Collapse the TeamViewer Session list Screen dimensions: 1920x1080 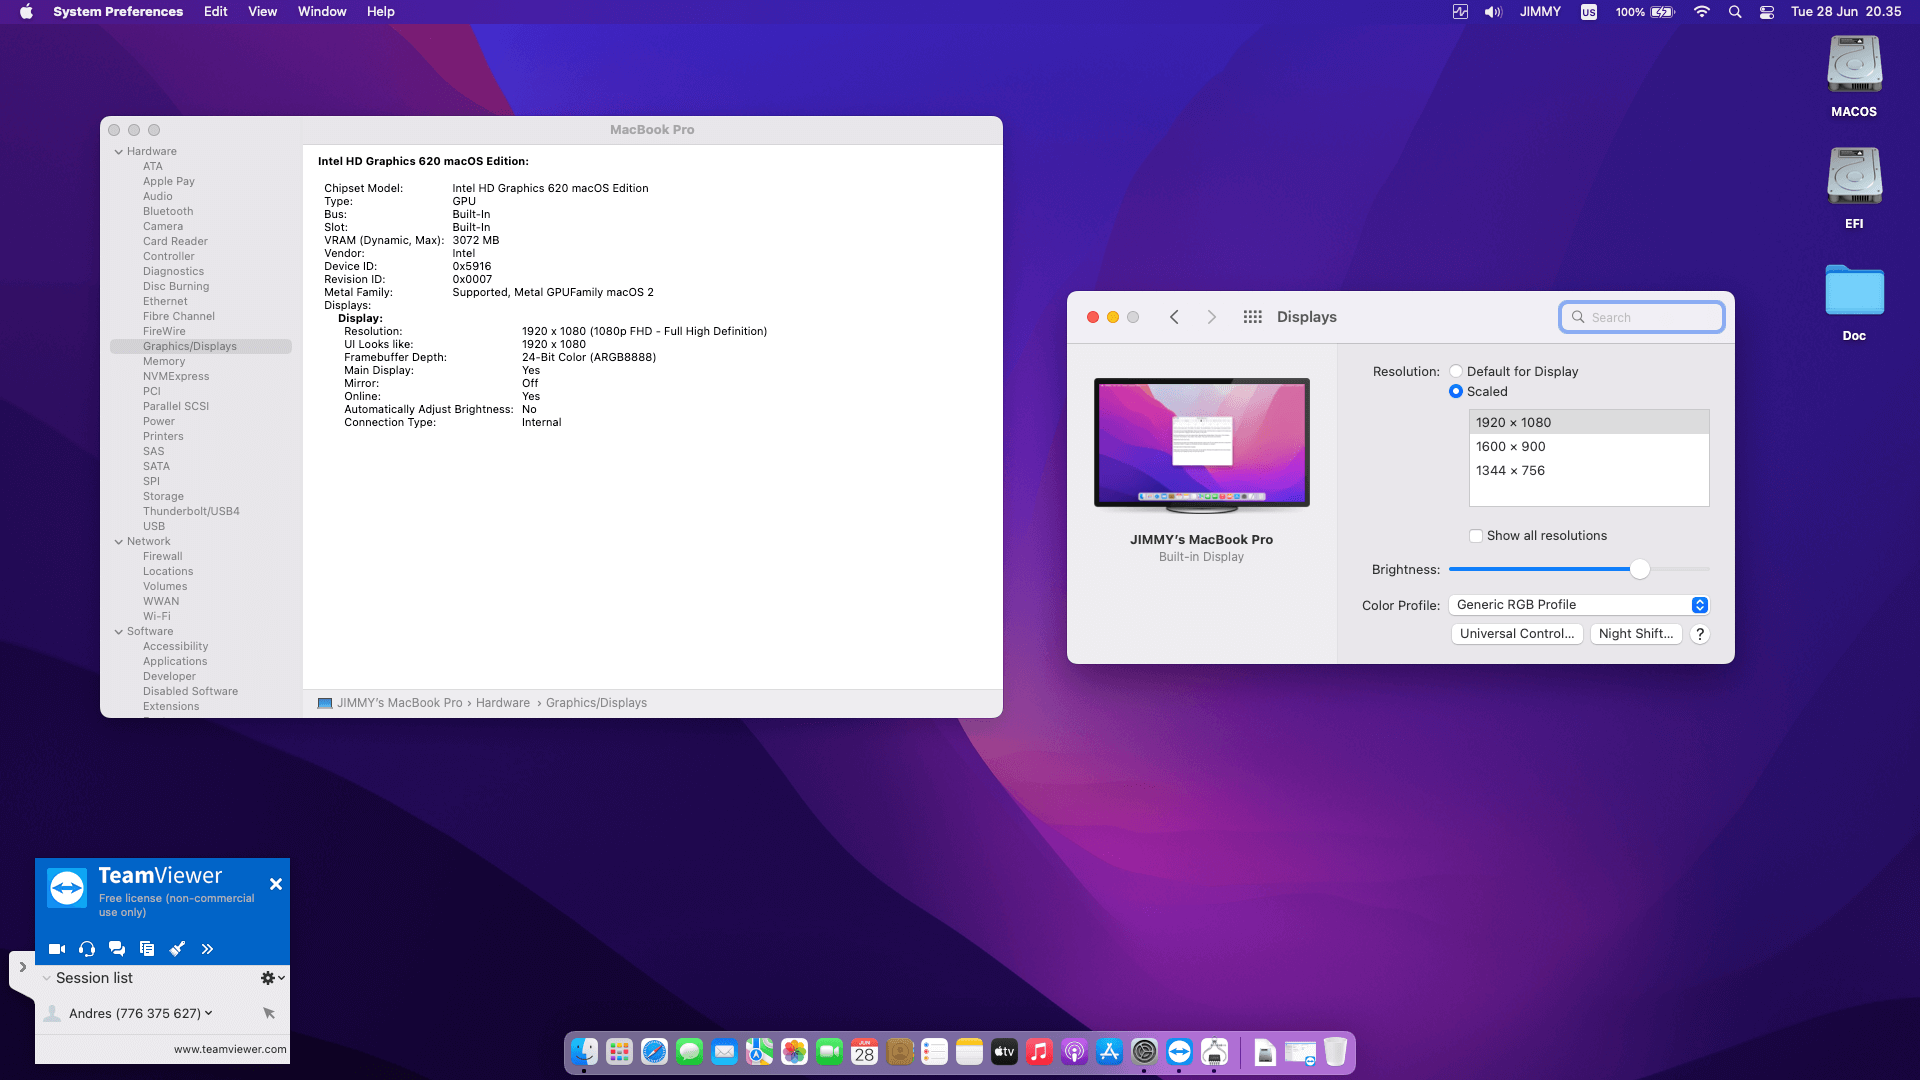[x=46, y=978]
